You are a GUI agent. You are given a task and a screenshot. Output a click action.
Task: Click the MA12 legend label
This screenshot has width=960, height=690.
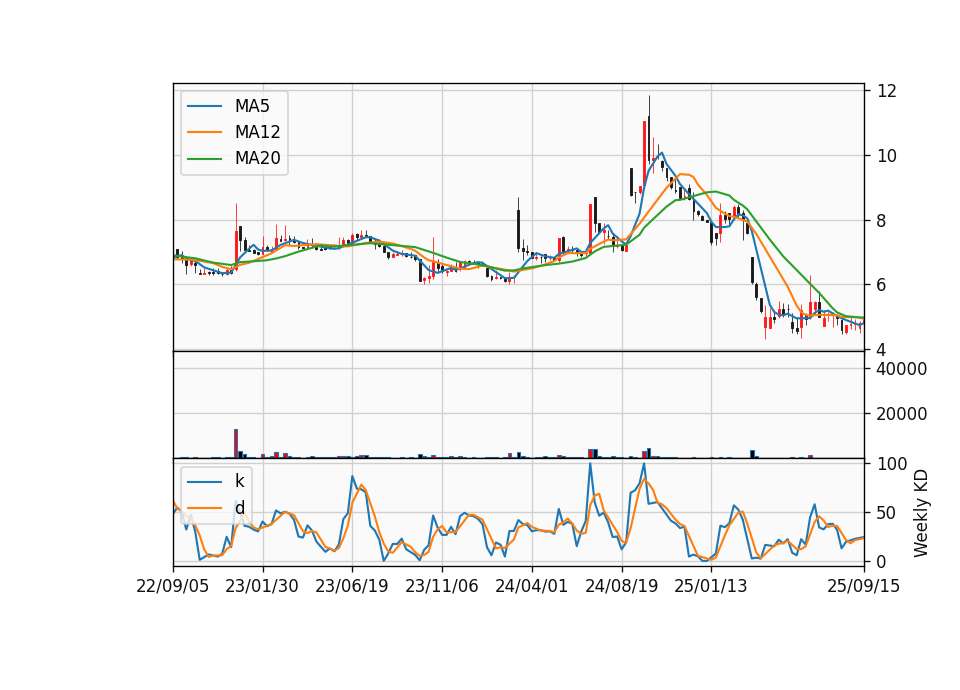click(x=257, y=132)
